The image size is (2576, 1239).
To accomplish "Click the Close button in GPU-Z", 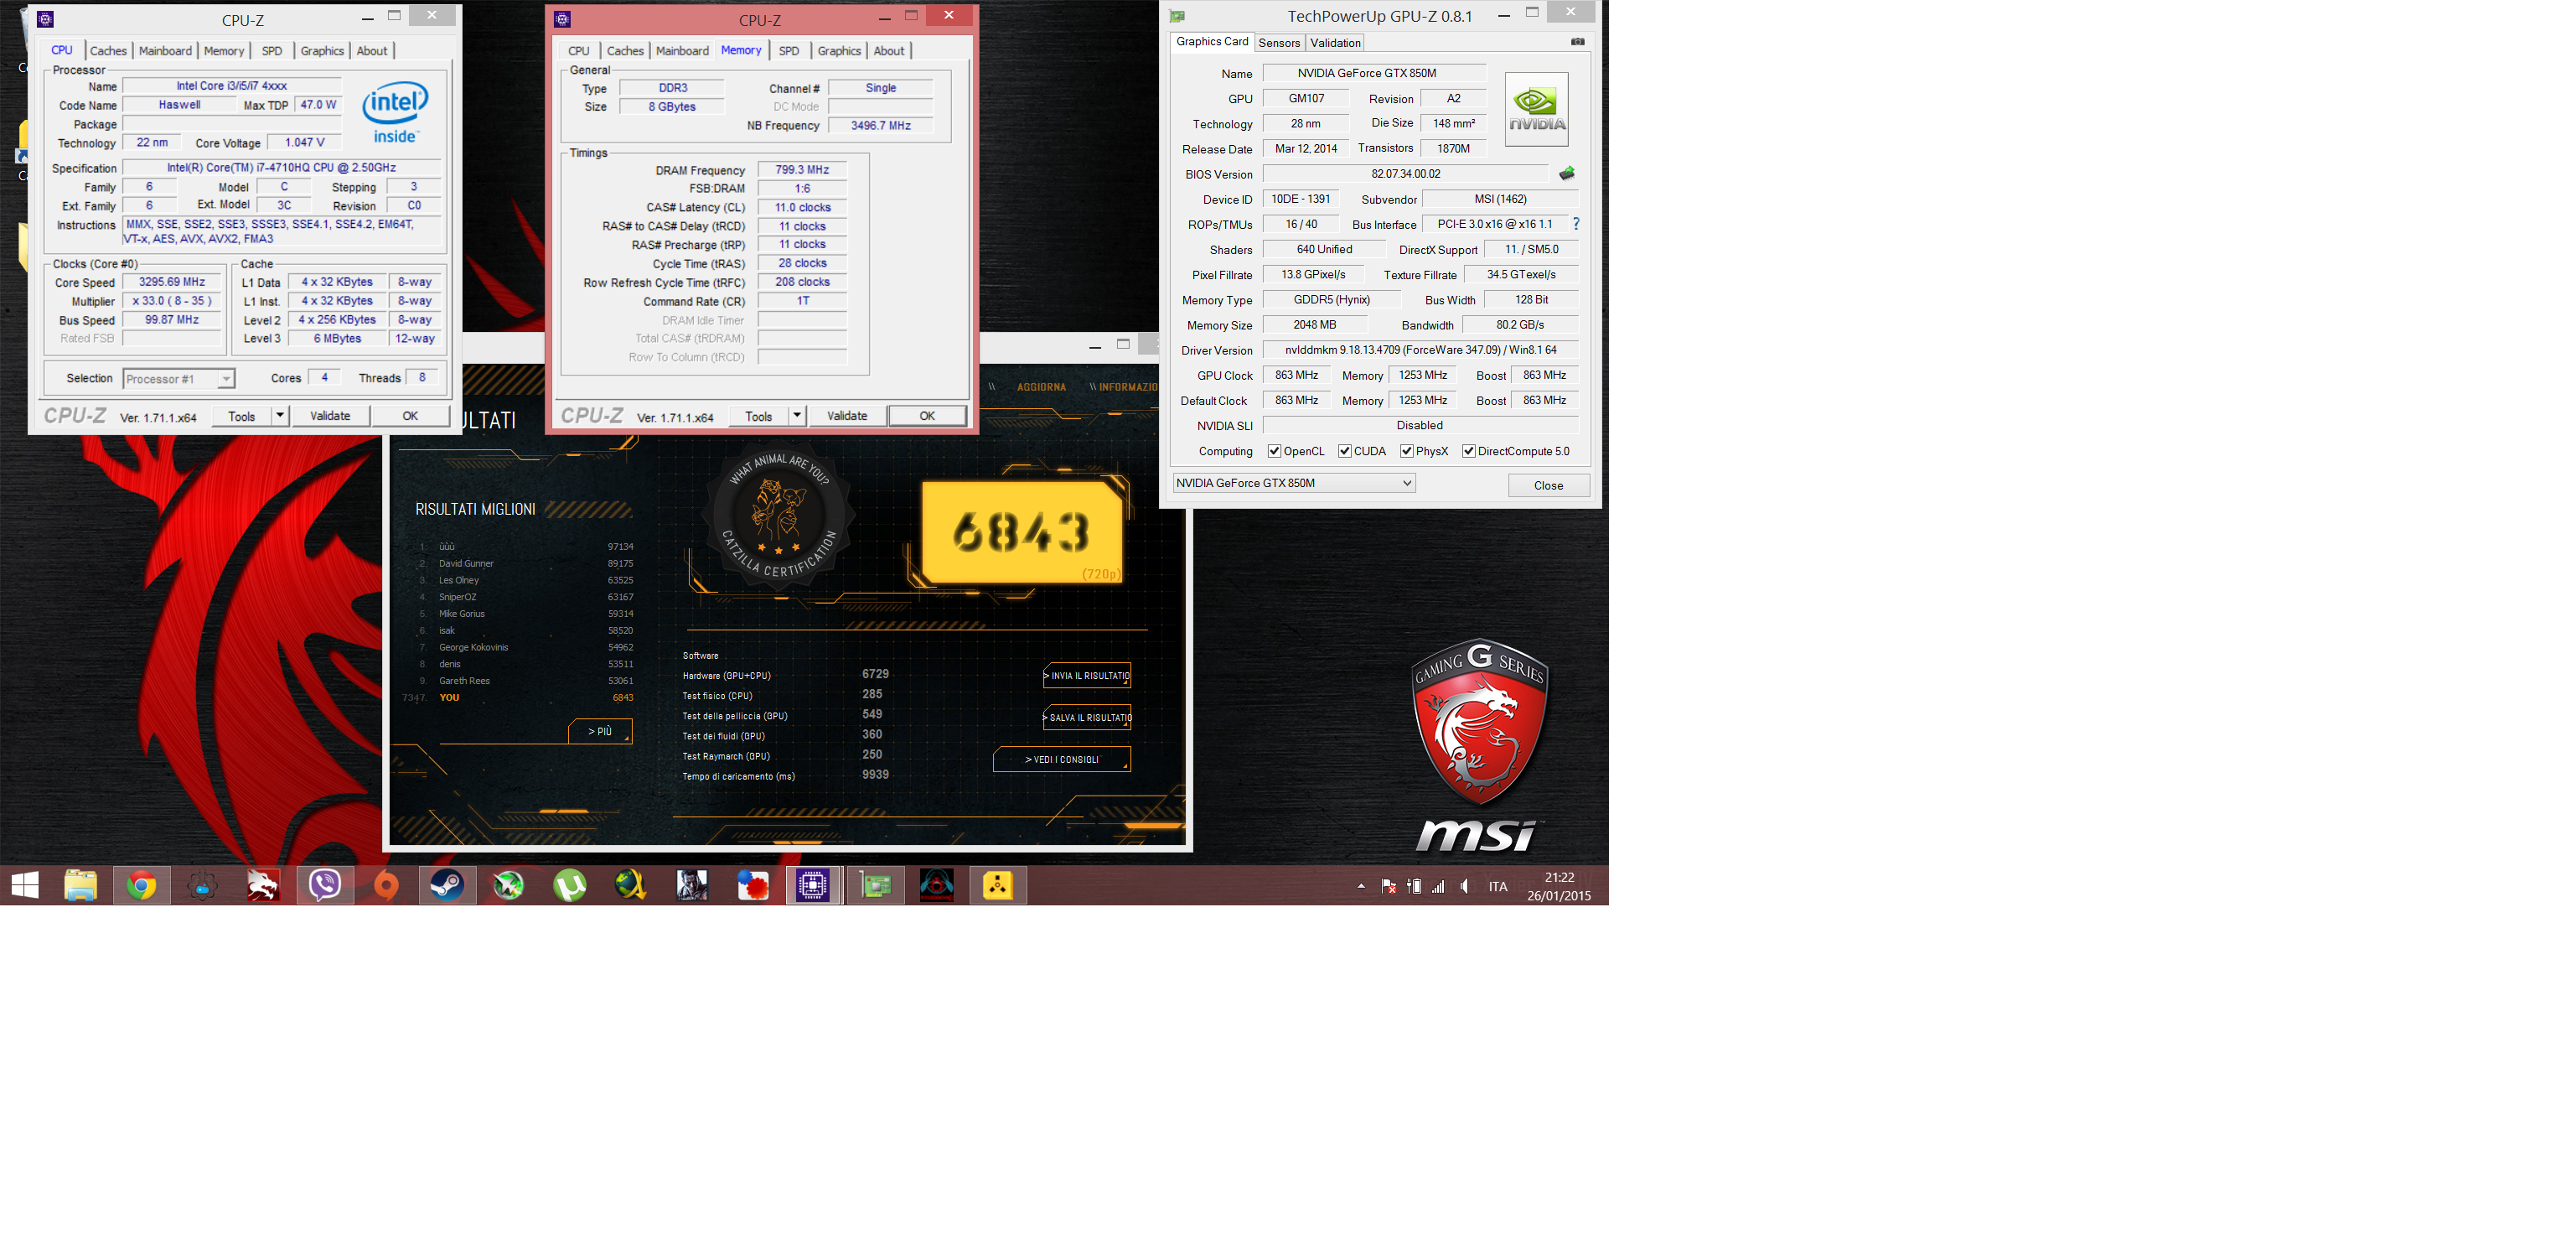I will point(1548,486).
